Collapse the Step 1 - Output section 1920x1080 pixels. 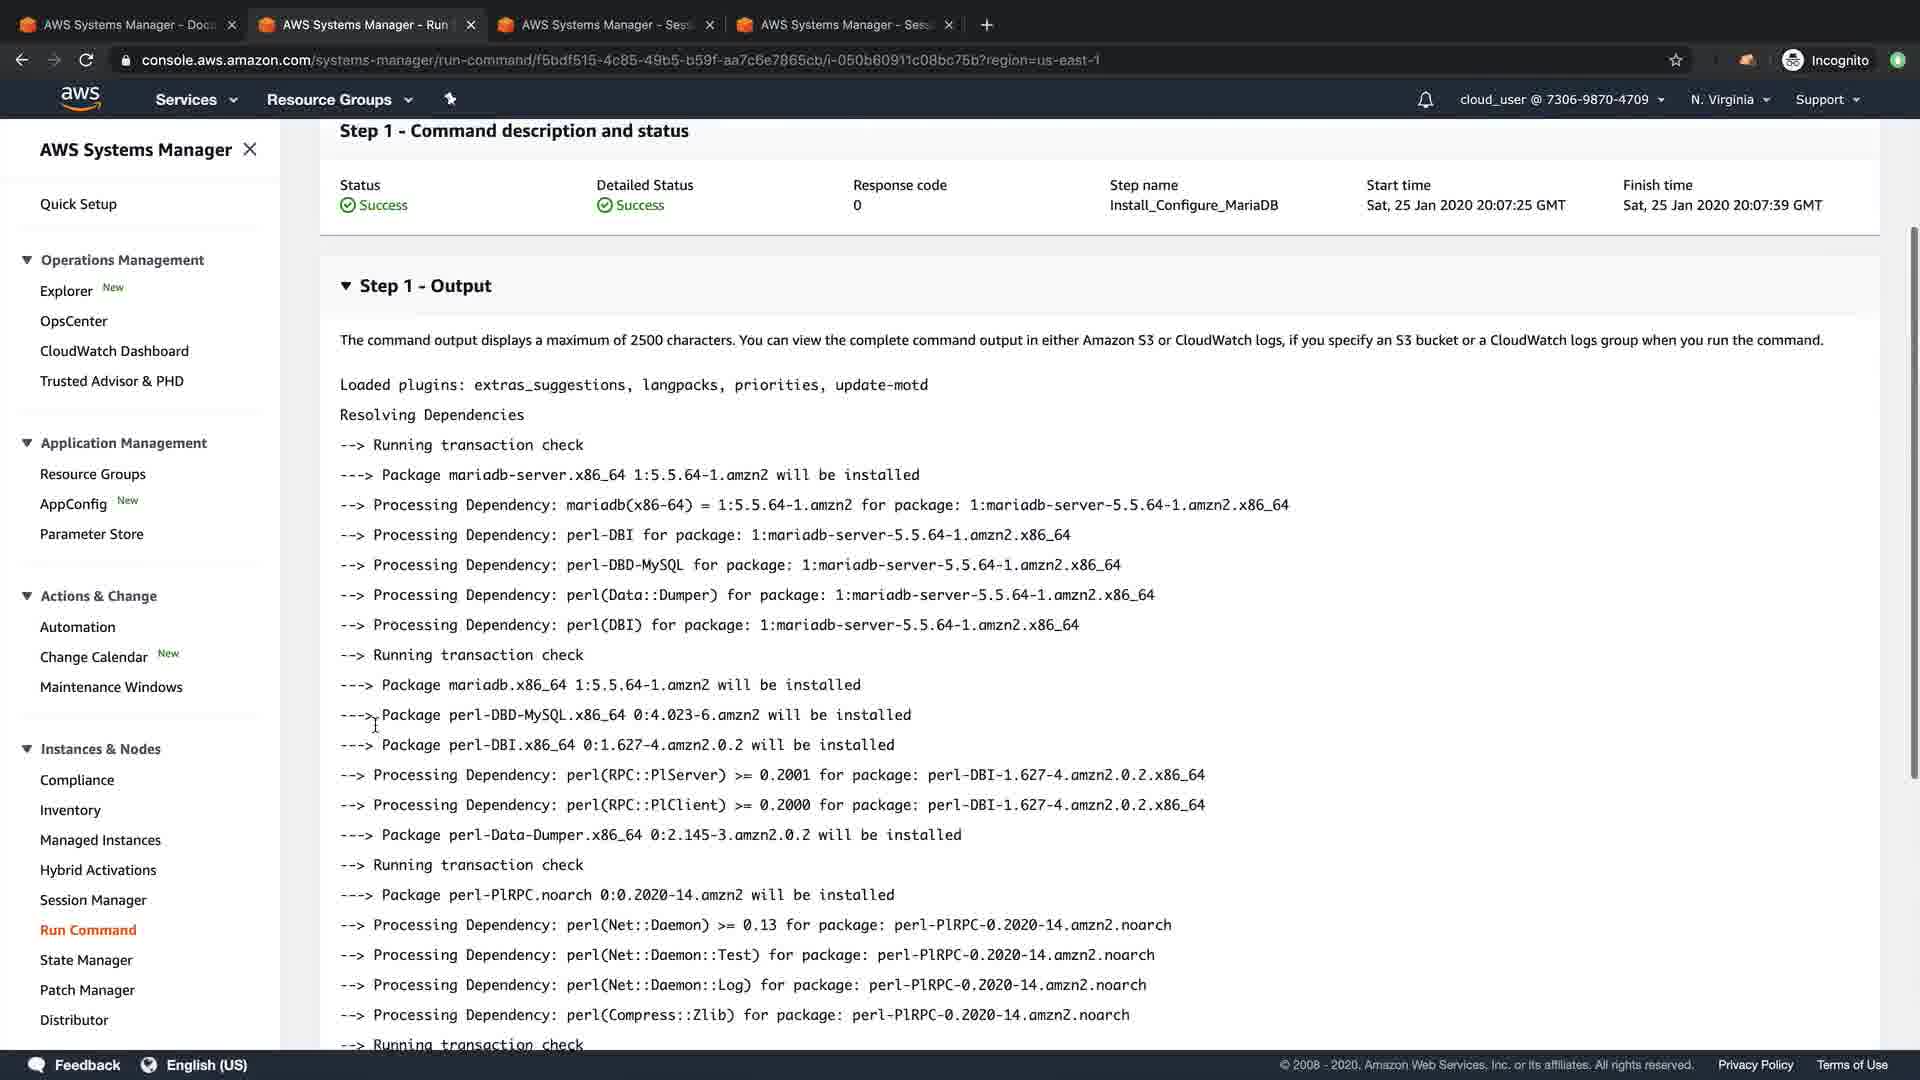click(x=346, y=286)
